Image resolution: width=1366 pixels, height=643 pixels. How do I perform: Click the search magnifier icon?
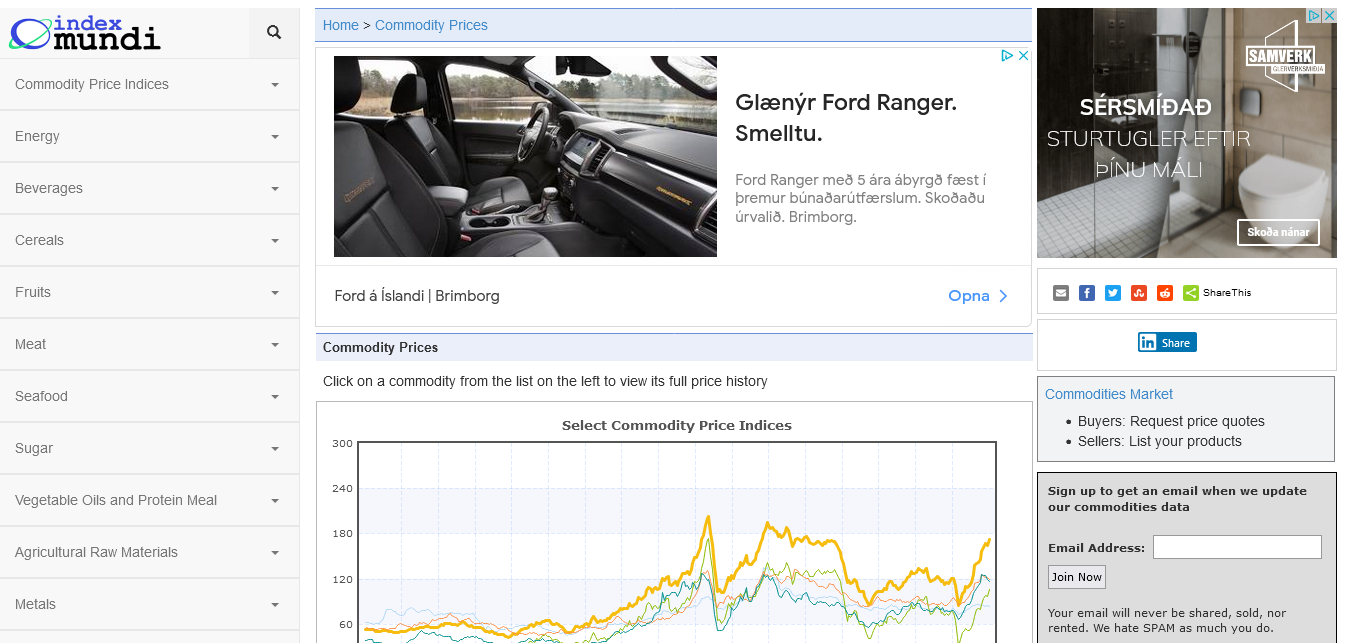(x=274, y=33)
